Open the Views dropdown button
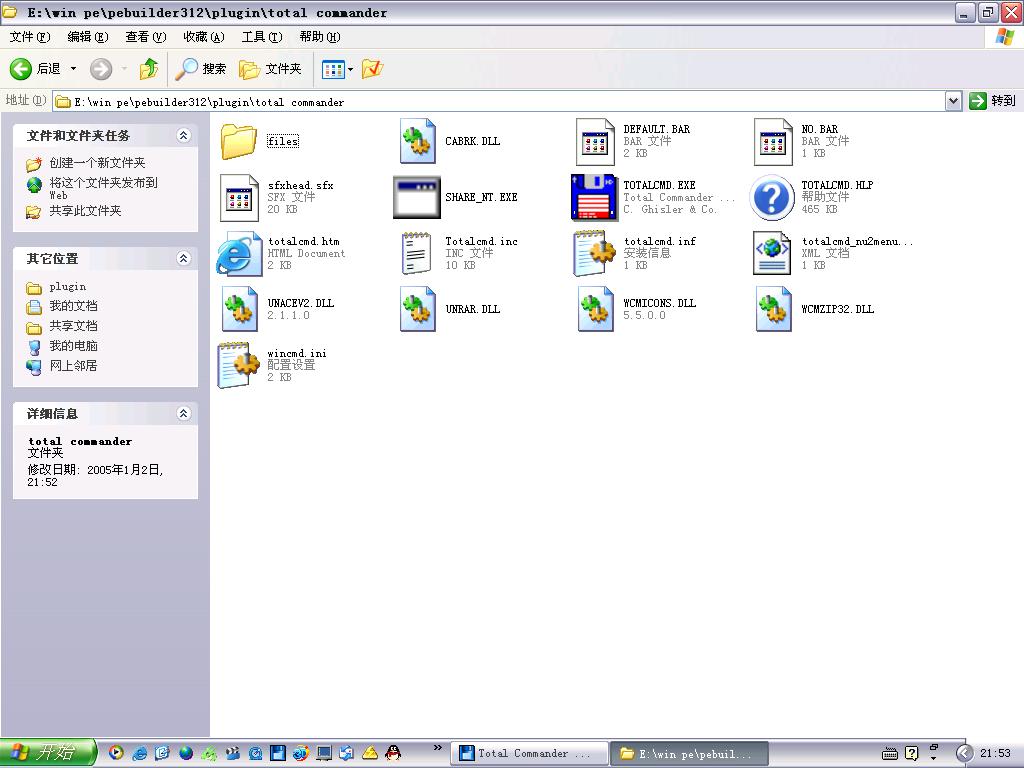 point(337,69)
